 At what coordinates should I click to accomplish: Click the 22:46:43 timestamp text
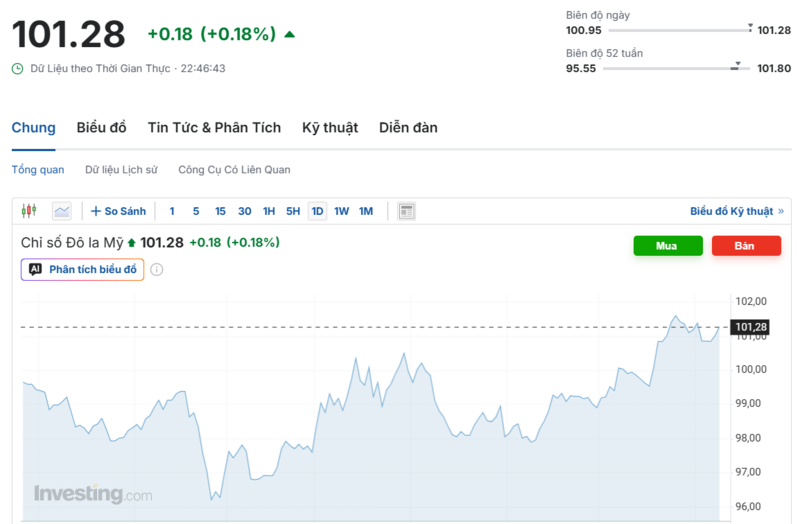coord(203,68)
